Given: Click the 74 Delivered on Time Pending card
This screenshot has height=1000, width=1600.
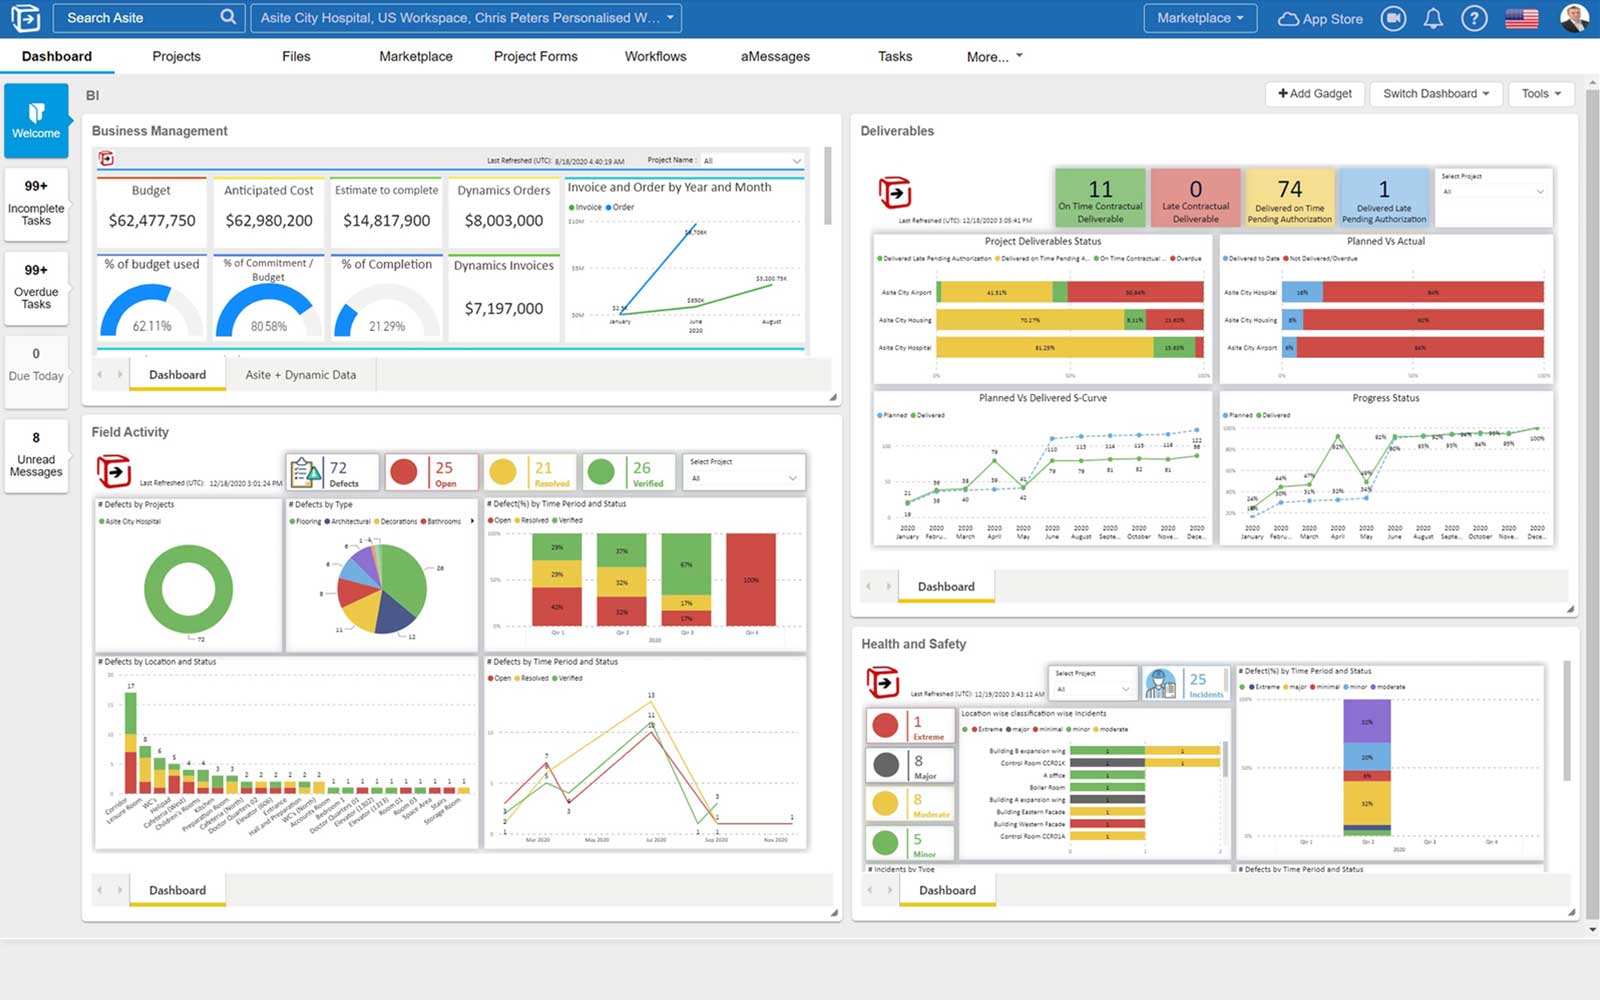Looking at the screenshot, I should pos(1290,197).
